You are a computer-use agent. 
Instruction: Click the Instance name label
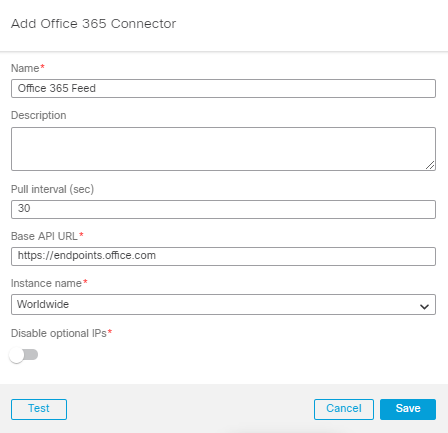click(x=46, y=283)
